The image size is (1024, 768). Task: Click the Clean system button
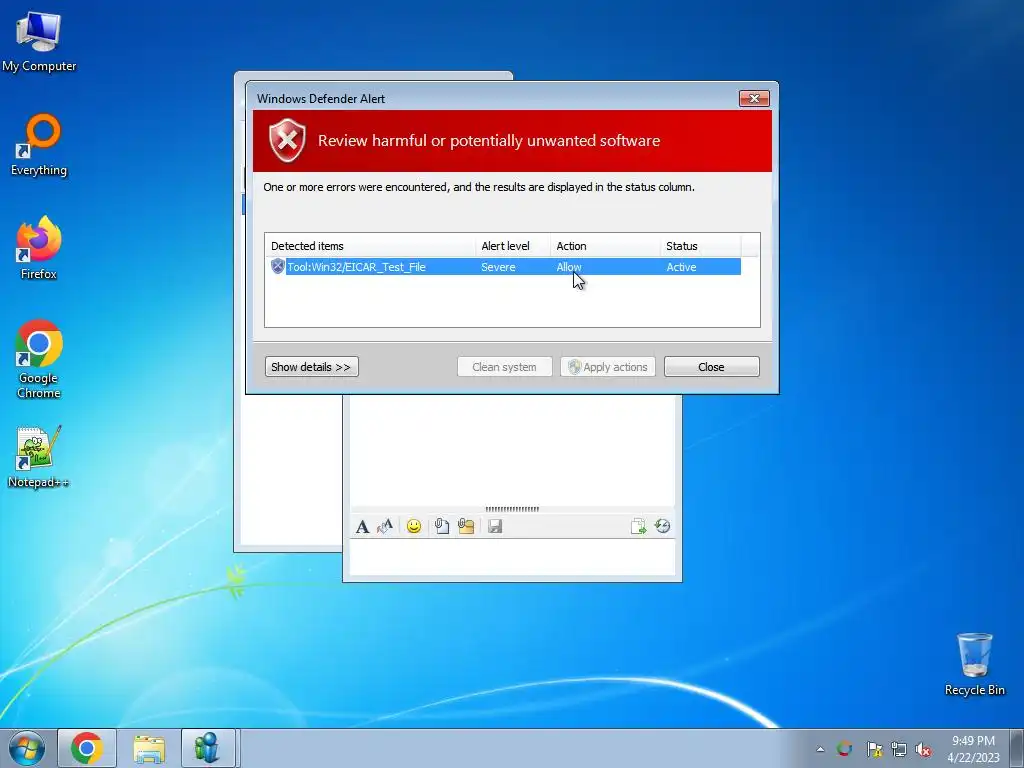point(504,367)
